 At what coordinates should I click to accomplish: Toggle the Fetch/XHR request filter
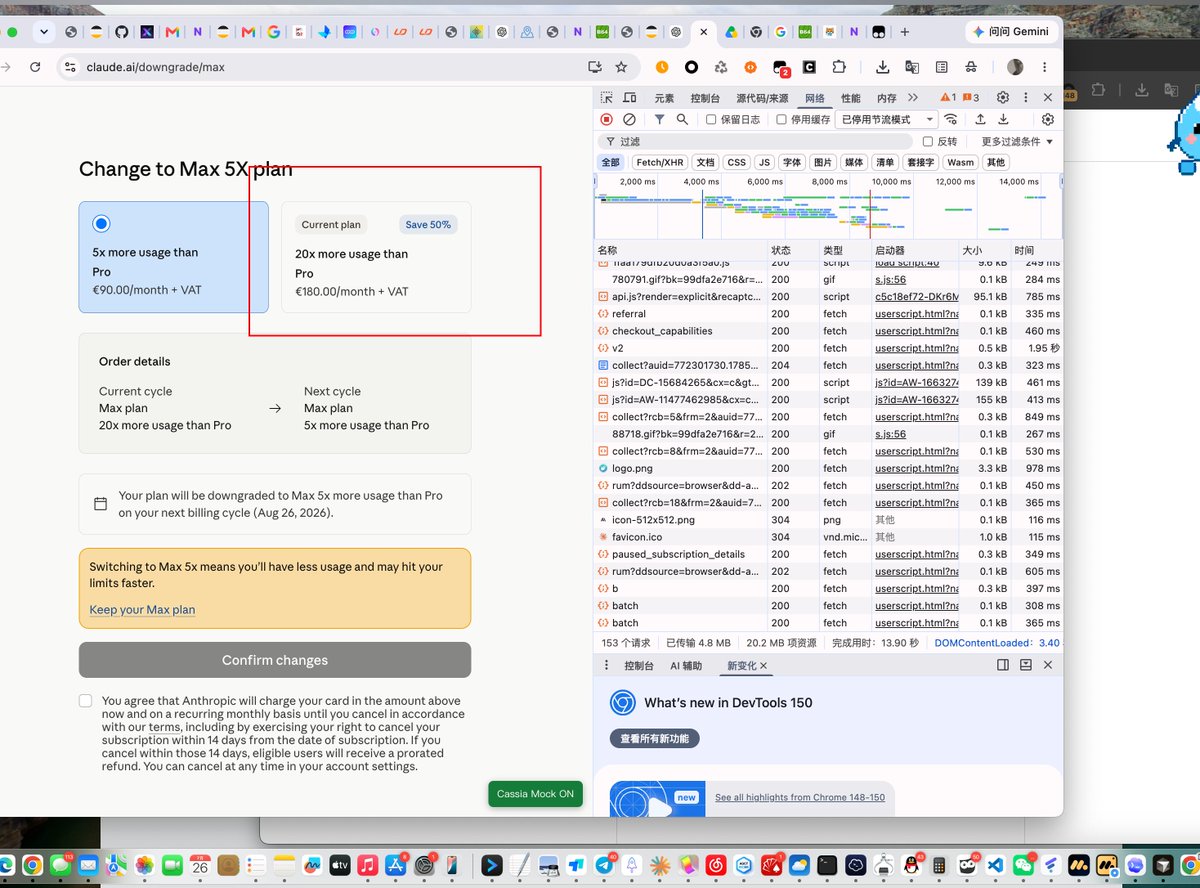660,162
